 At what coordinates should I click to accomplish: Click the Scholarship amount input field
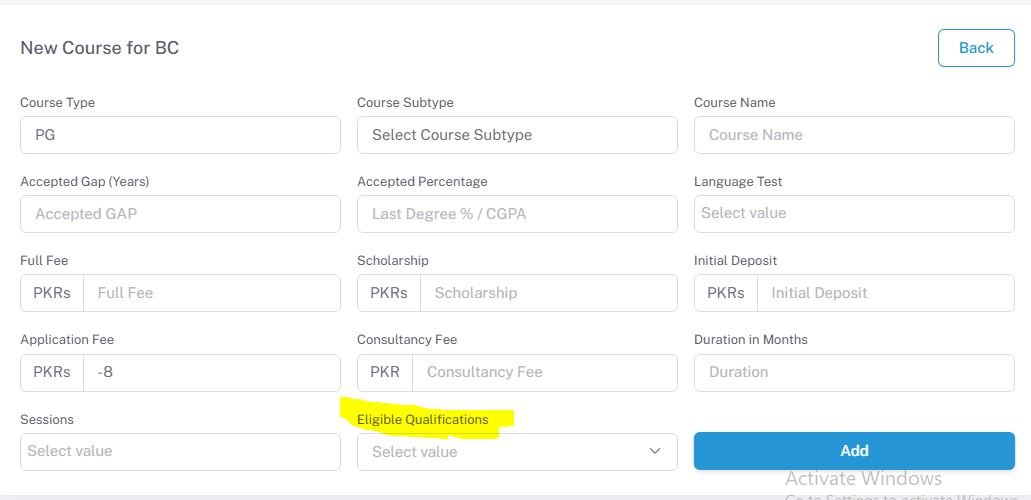(x=548, y=293)
